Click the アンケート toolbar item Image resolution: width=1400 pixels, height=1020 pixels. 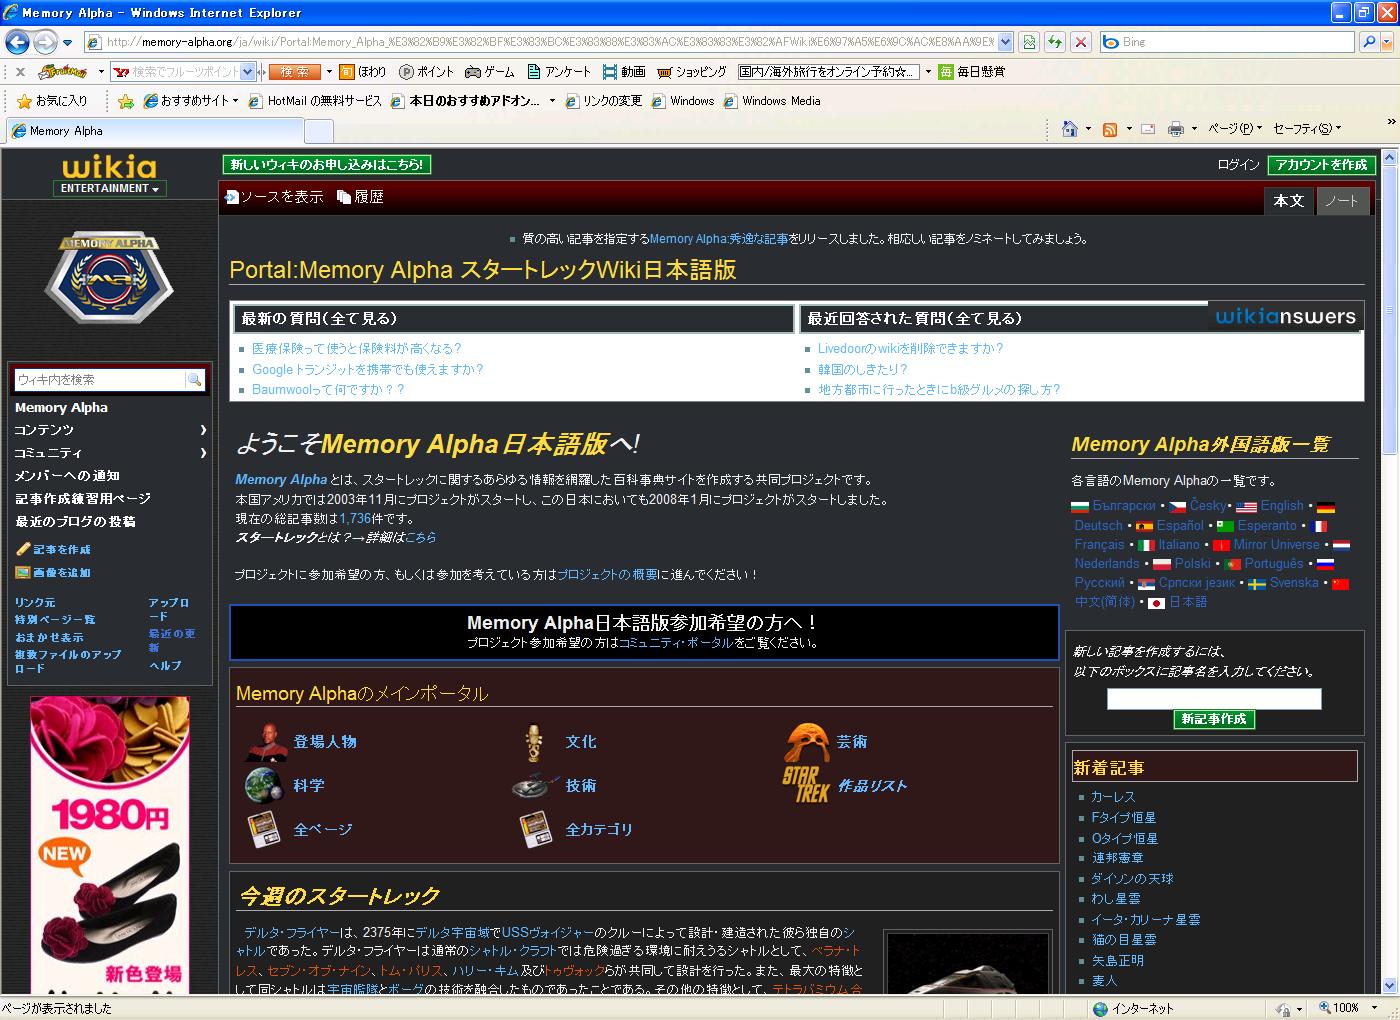[x=559, y=72]
